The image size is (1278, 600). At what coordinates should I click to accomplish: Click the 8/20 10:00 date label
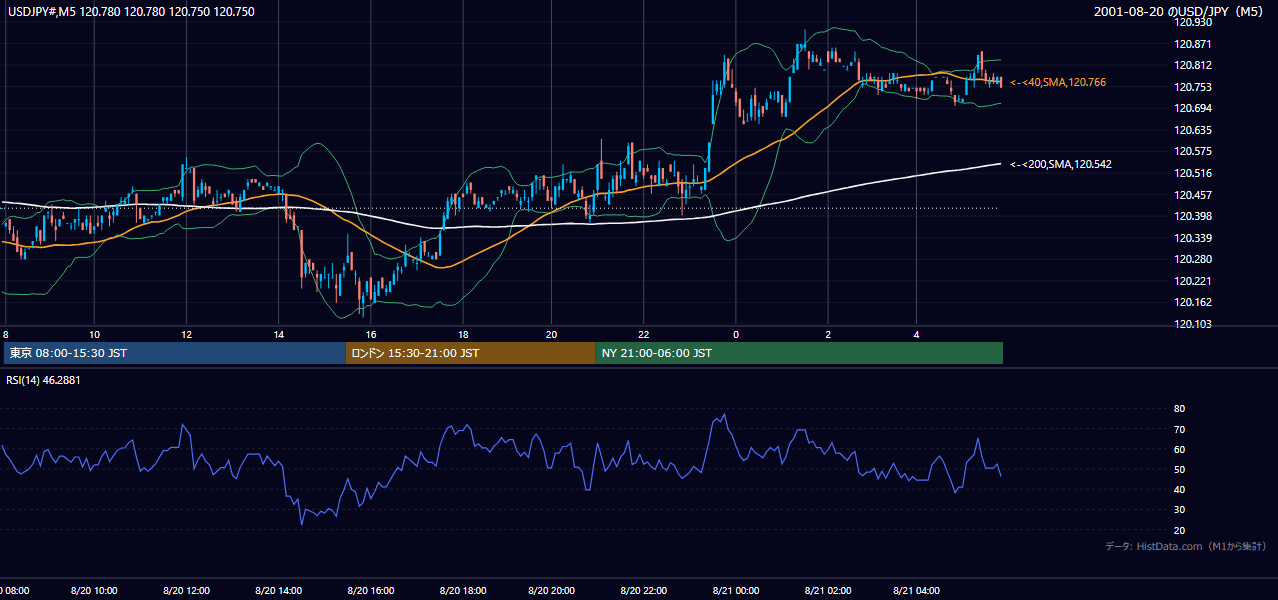[94, 590]
